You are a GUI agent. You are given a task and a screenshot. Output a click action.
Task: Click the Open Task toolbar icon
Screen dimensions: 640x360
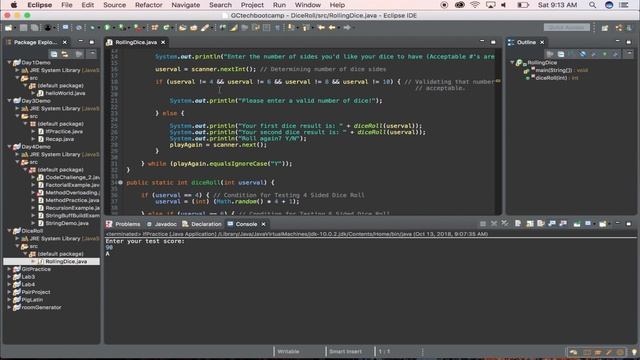point(193,28)
